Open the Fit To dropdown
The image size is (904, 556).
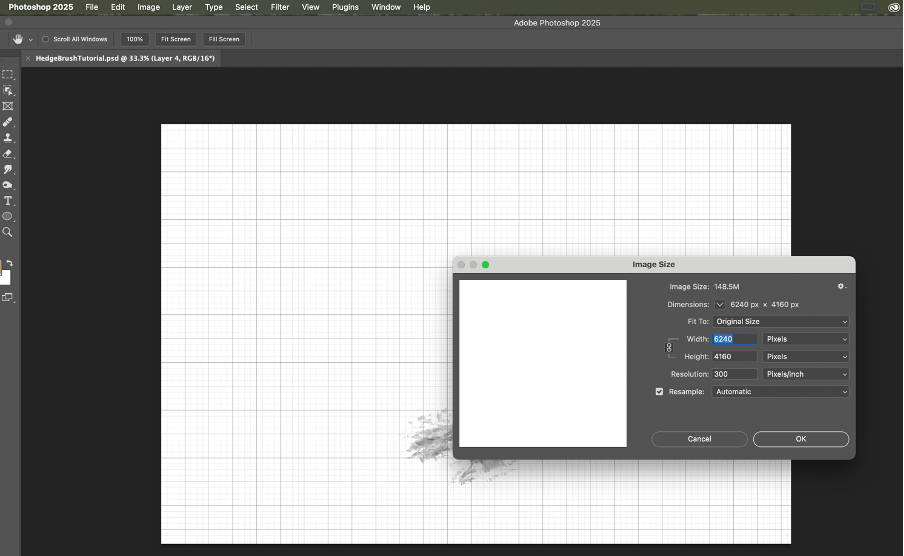point(781,322)
